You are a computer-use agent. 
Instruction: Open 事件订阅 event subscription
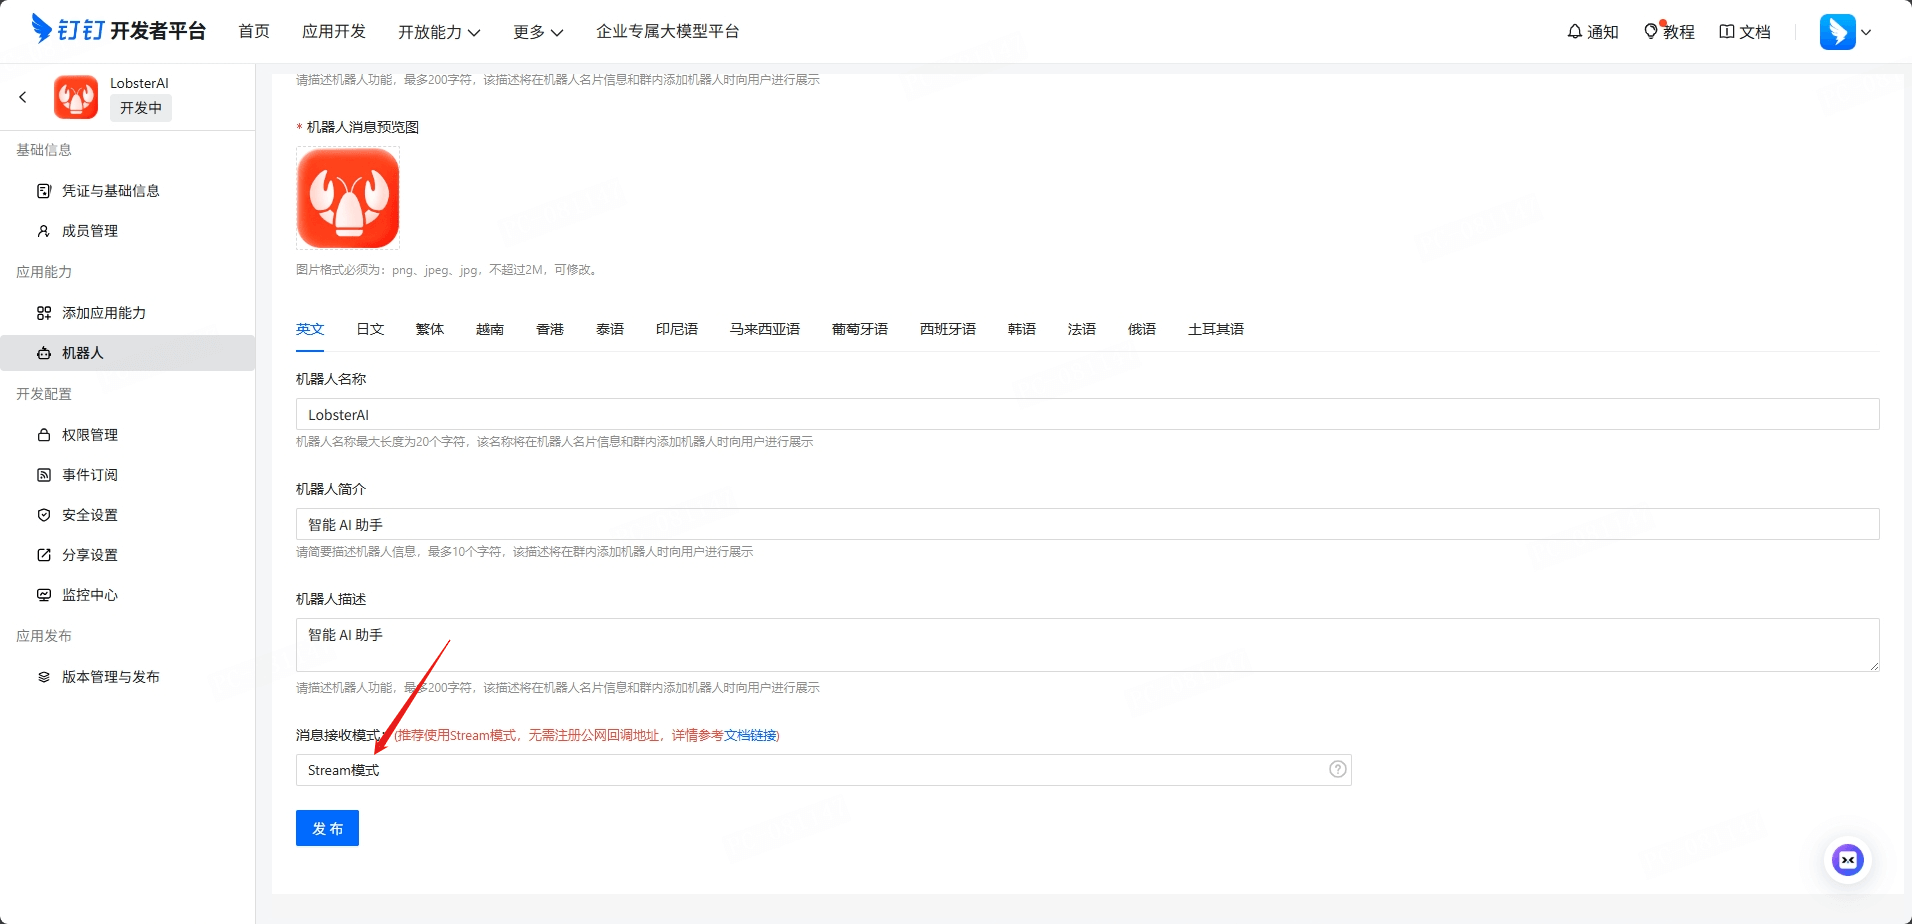point(87,474)
